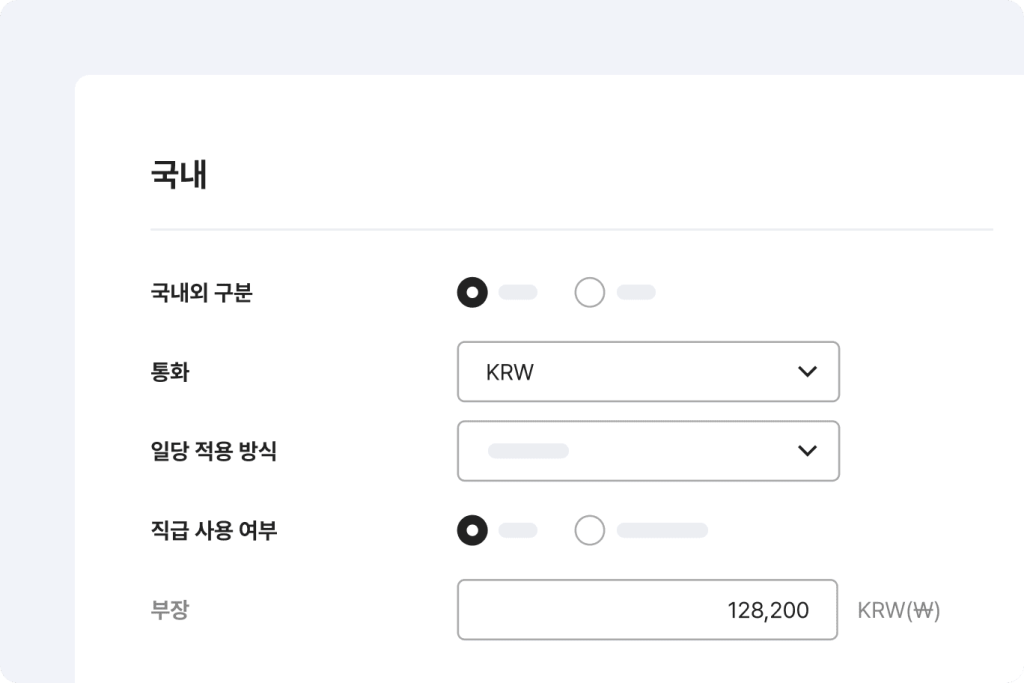Choose the unselected second 직급 사용 여부 radio
The width and height of the screenshot is (1024, 683).
tap(590, 531)
